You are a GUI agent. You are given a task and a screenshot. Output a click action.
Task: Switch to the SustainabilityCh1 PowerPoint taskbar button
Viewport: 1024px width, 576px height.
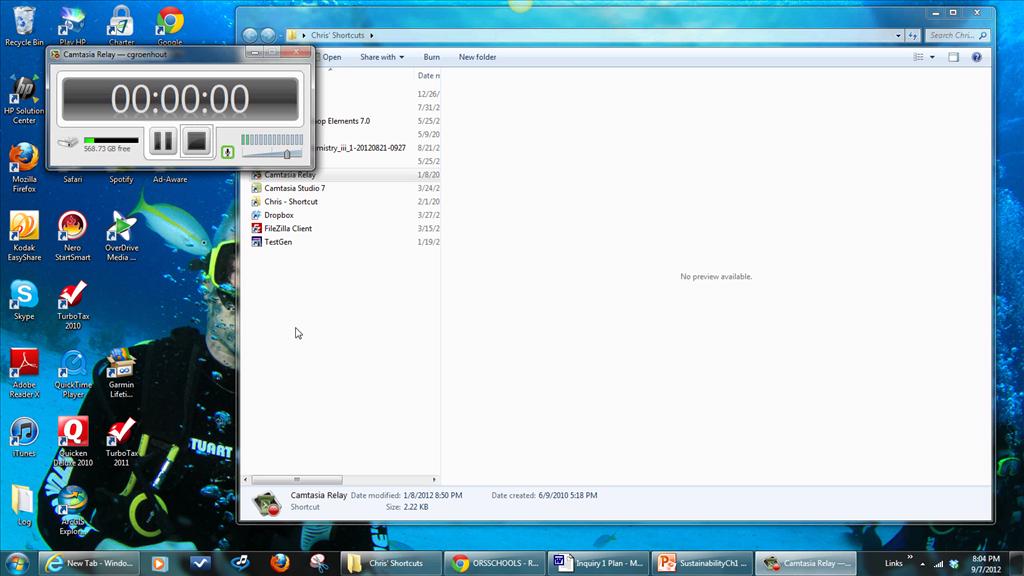[x=702, y=563]
